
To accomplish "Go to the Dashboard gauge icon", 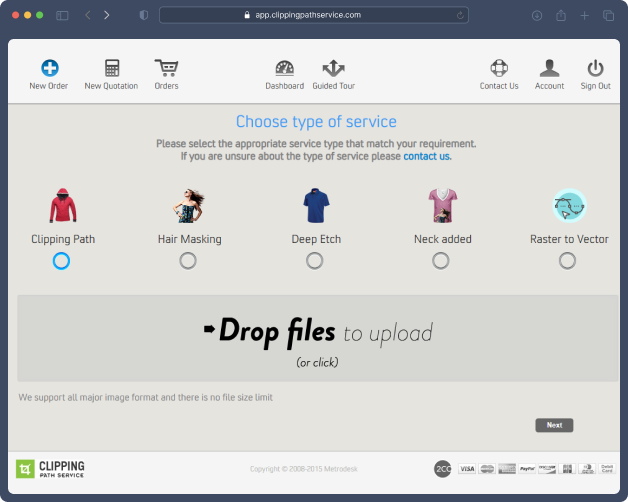I will click(x=284, y=69).
